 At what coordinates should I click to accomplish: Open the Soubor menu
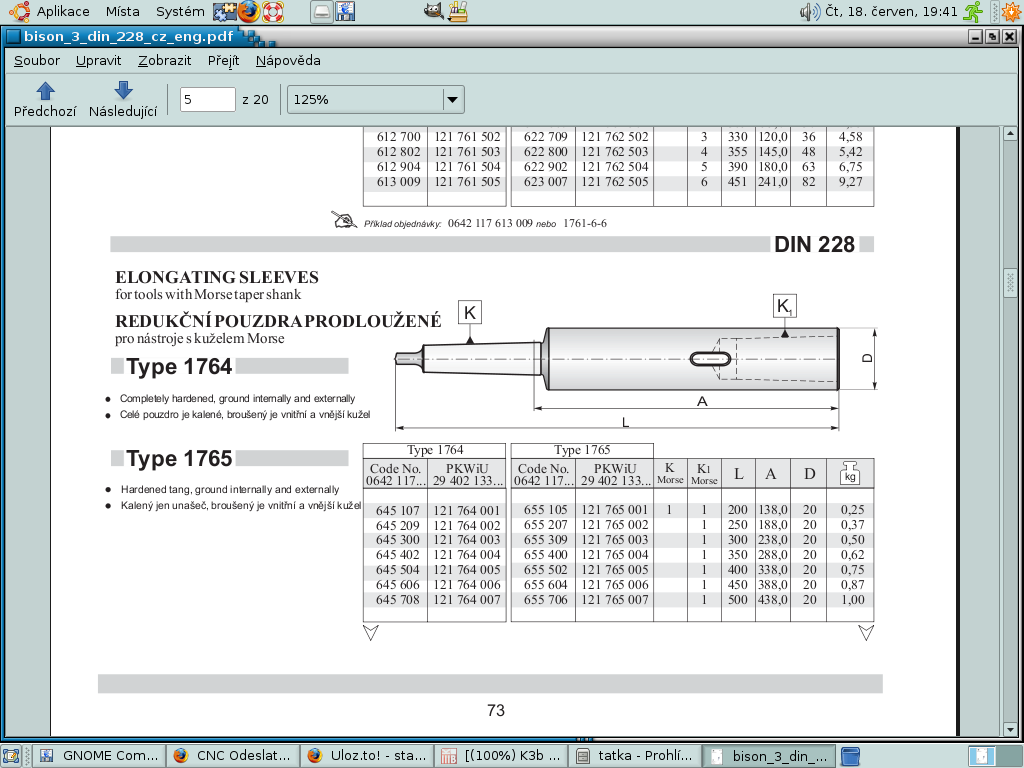[x=37, y=60]
